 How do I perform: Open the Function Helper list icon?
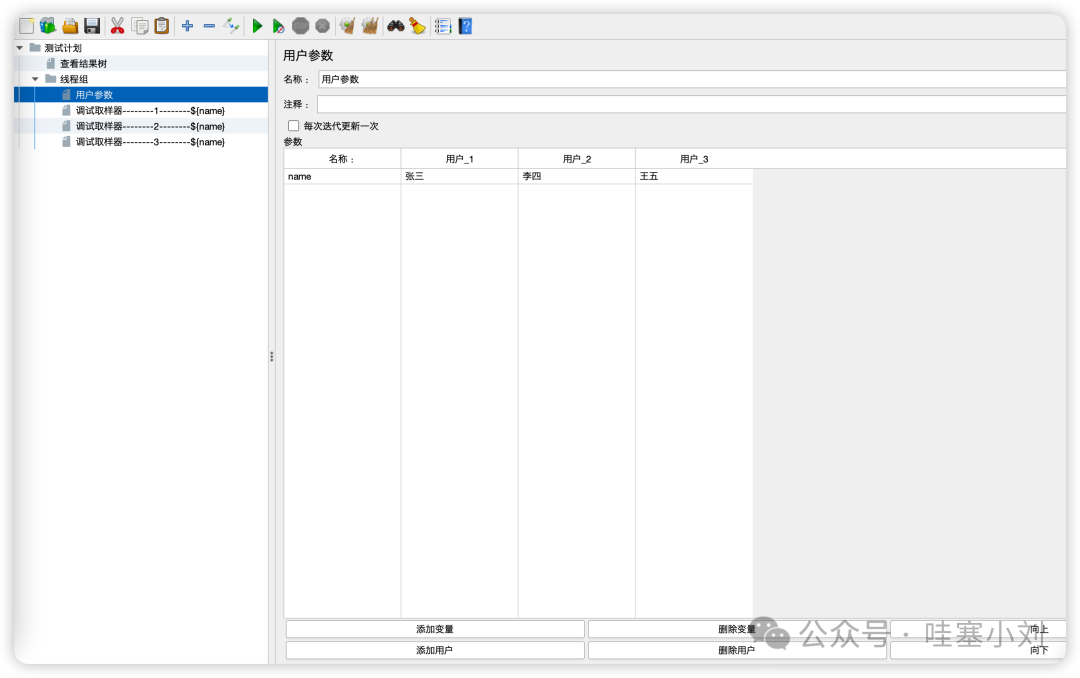pyautogui.click(x=443, y=26)
